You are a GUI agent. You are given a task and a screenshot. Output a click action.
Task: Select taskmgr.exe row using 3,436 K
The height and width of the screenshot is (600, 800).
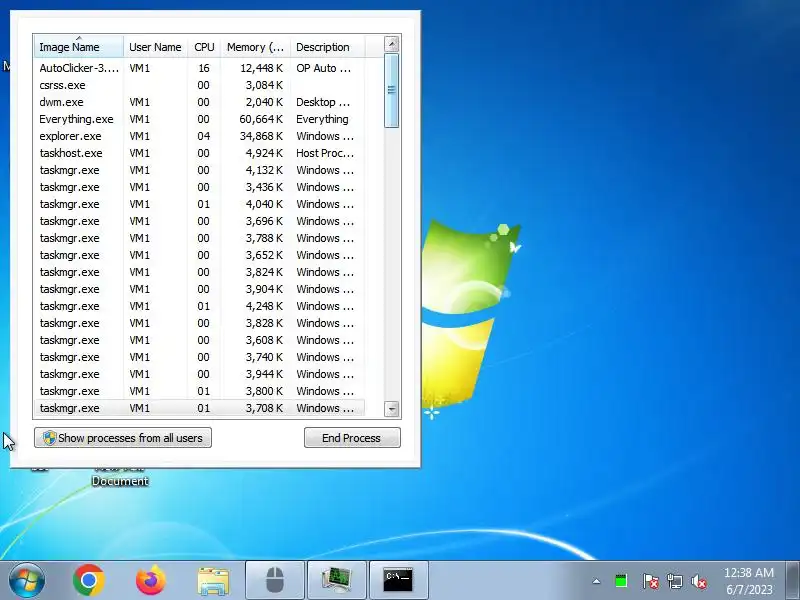199,187
